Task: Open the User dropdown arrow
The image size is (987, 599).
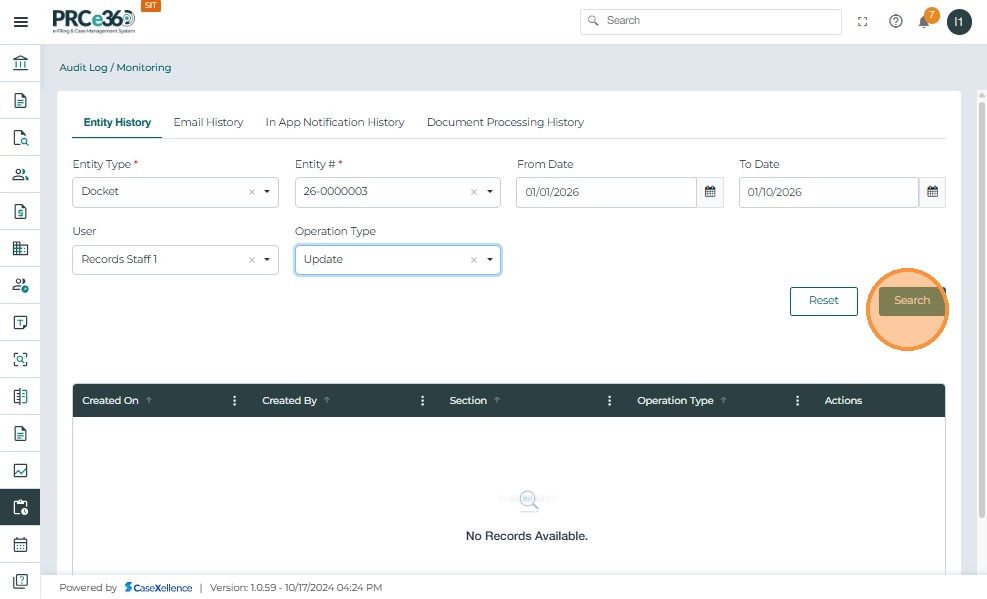Action: 268,260
